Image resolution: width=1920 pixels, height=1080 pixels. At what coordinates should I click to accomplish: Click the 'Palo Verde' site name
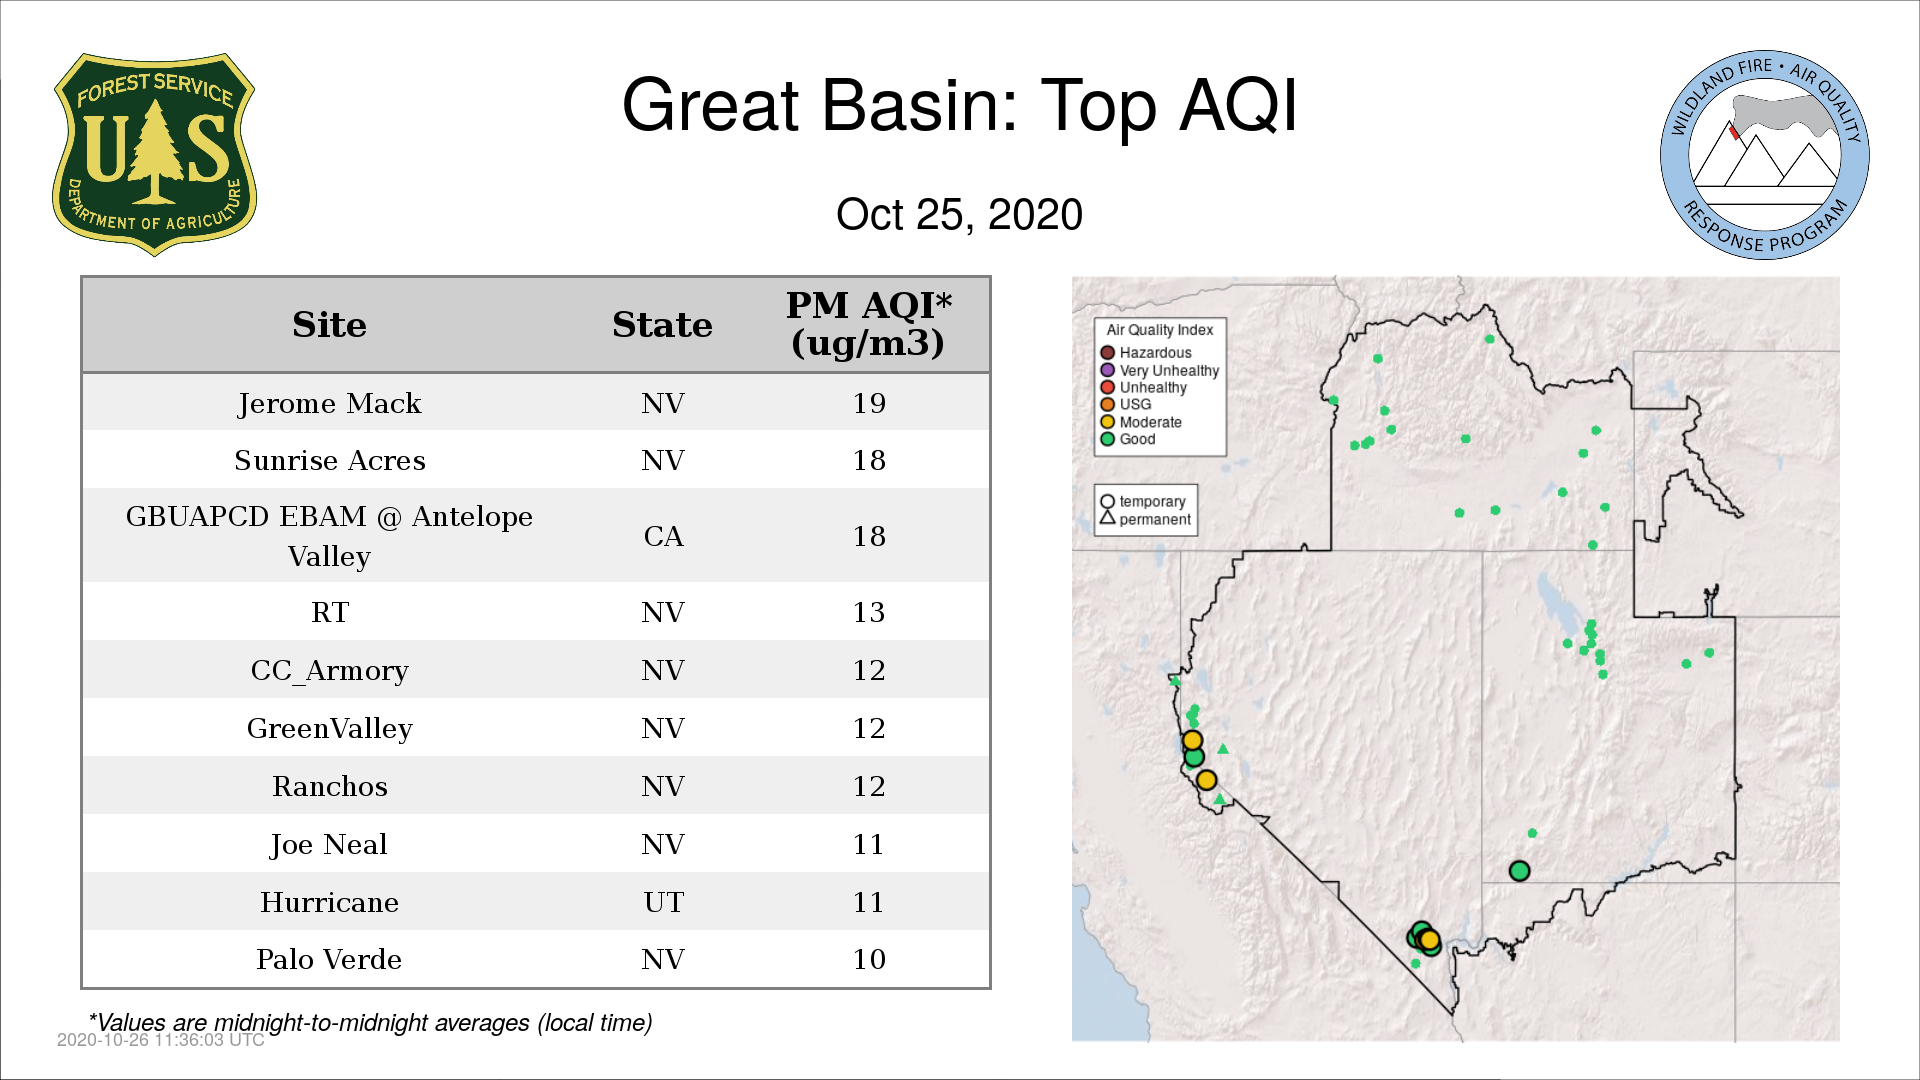point(329,959)
